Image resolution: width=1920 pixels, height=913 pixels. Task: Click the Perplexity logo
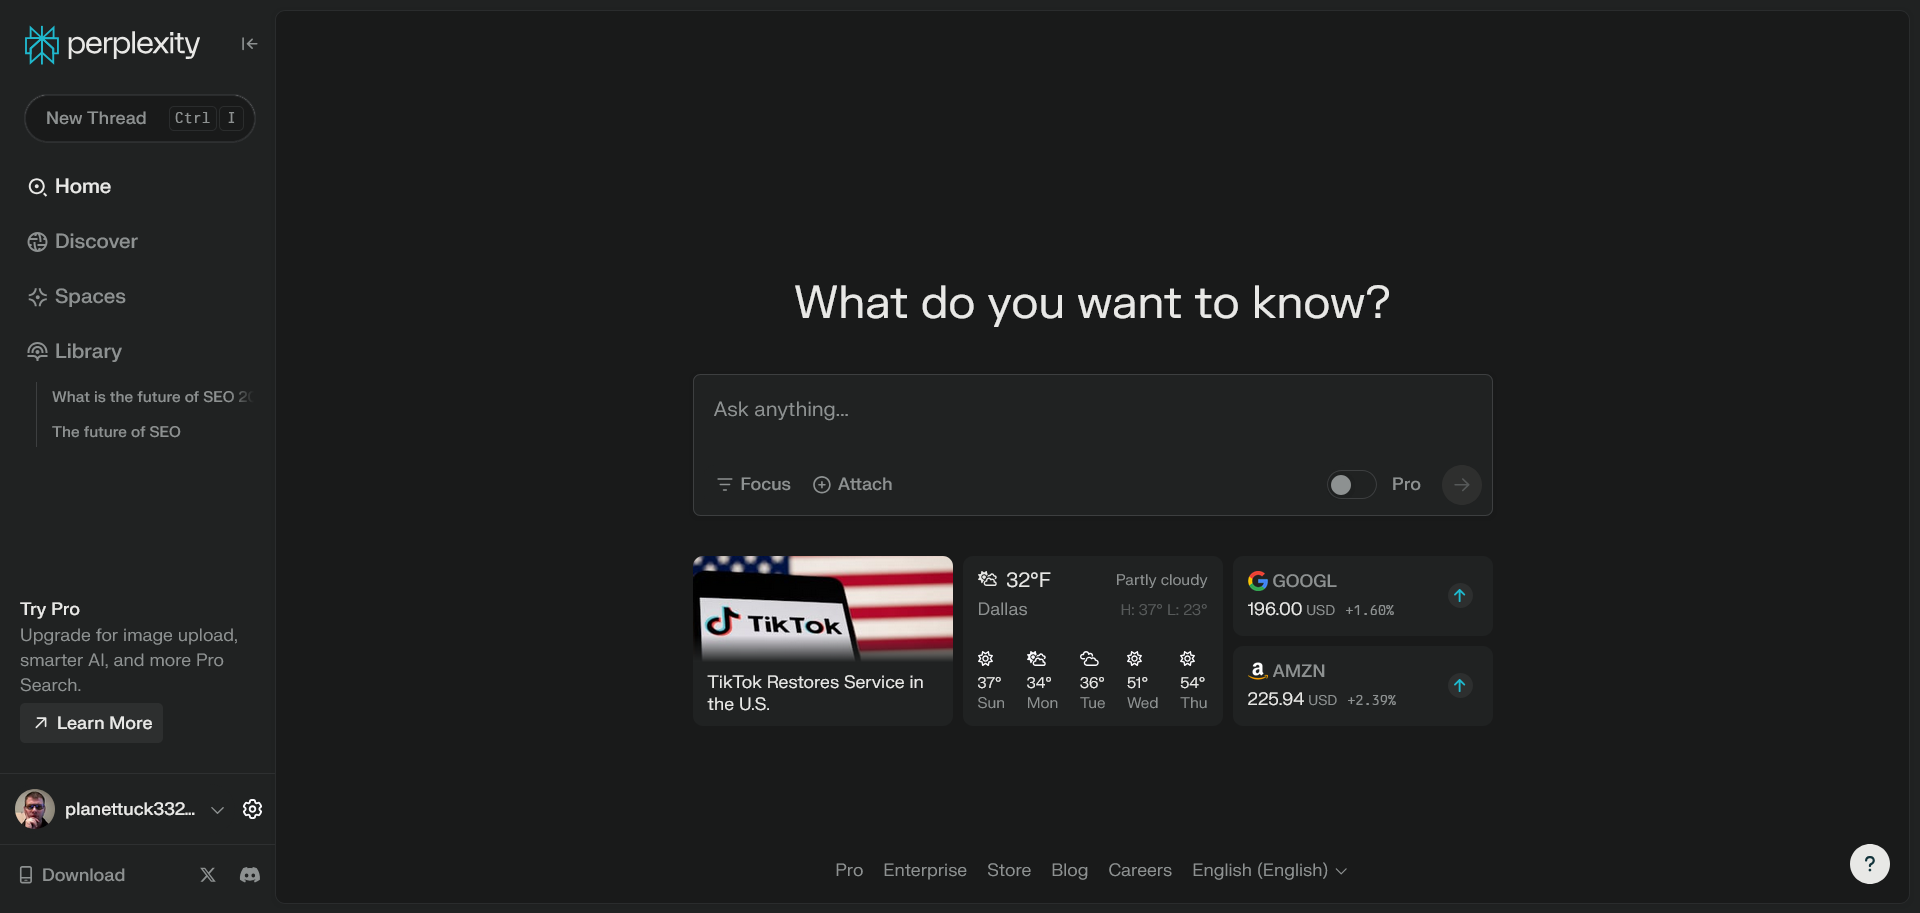pyautogui.click(x=112, y=44)
